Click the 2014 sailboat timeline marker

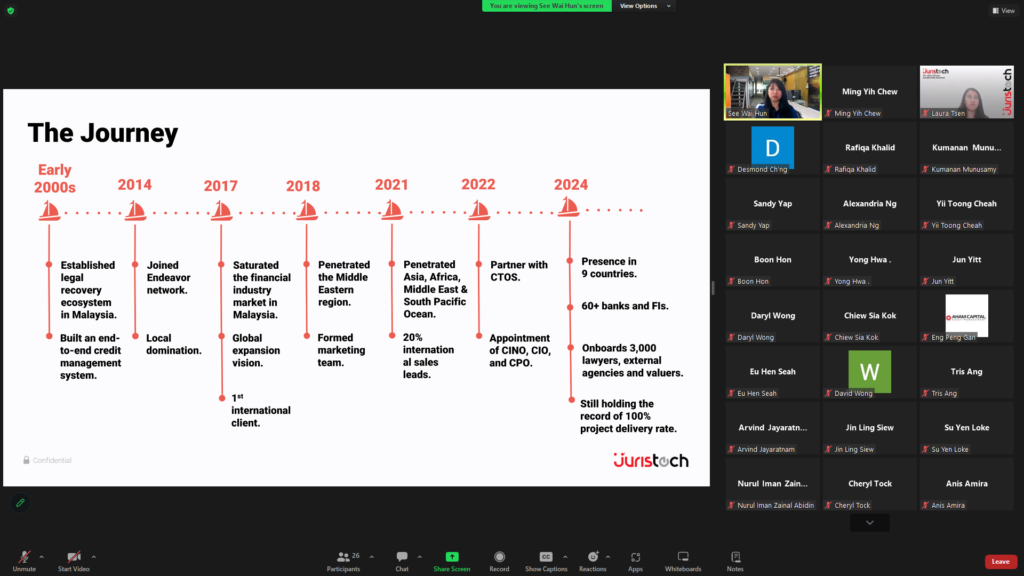(x=135, y=210)
